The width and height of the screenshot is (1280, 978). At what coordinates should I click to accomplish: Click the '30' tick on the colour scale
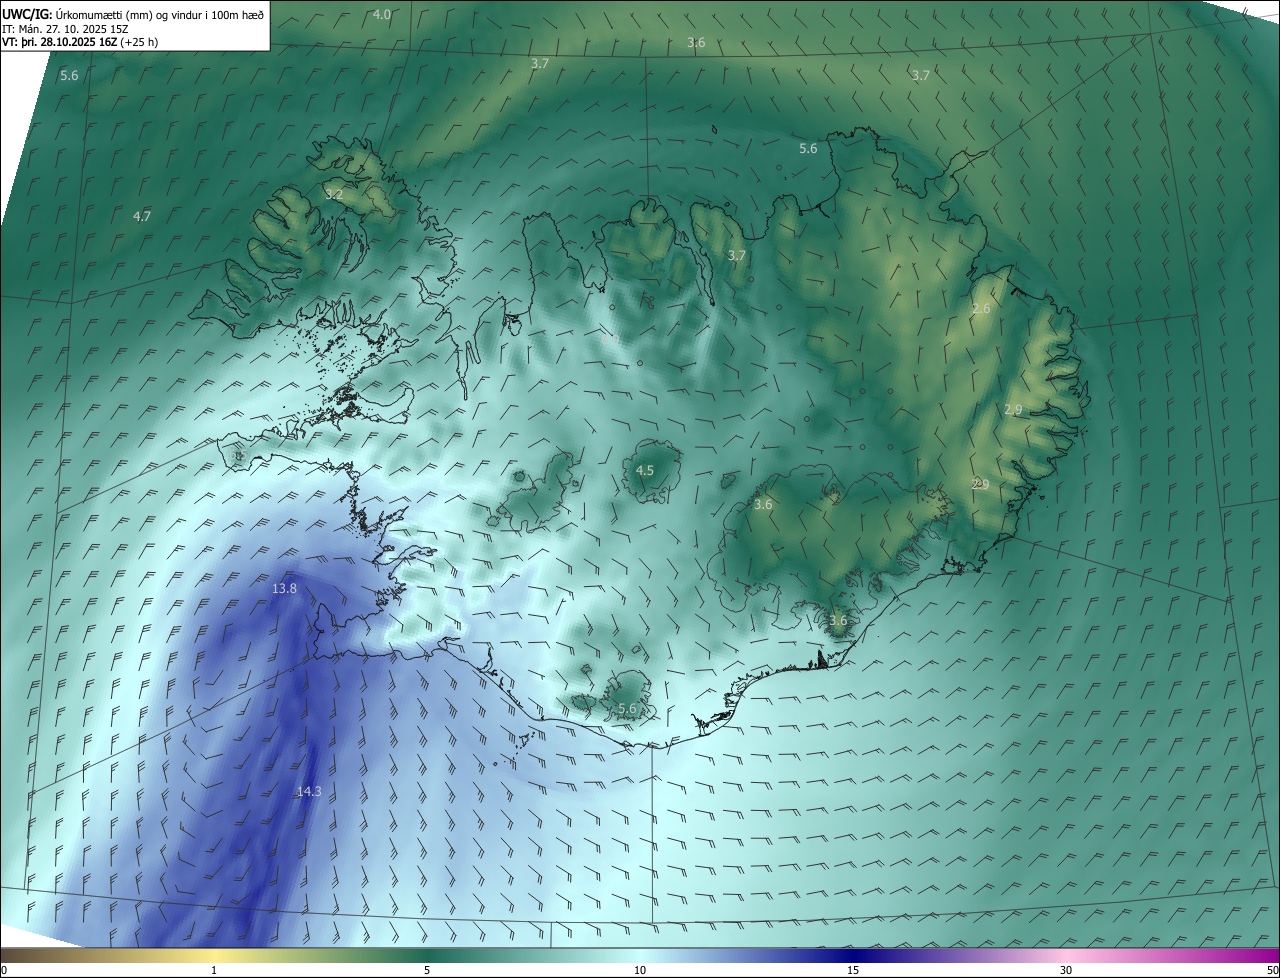1066,970
